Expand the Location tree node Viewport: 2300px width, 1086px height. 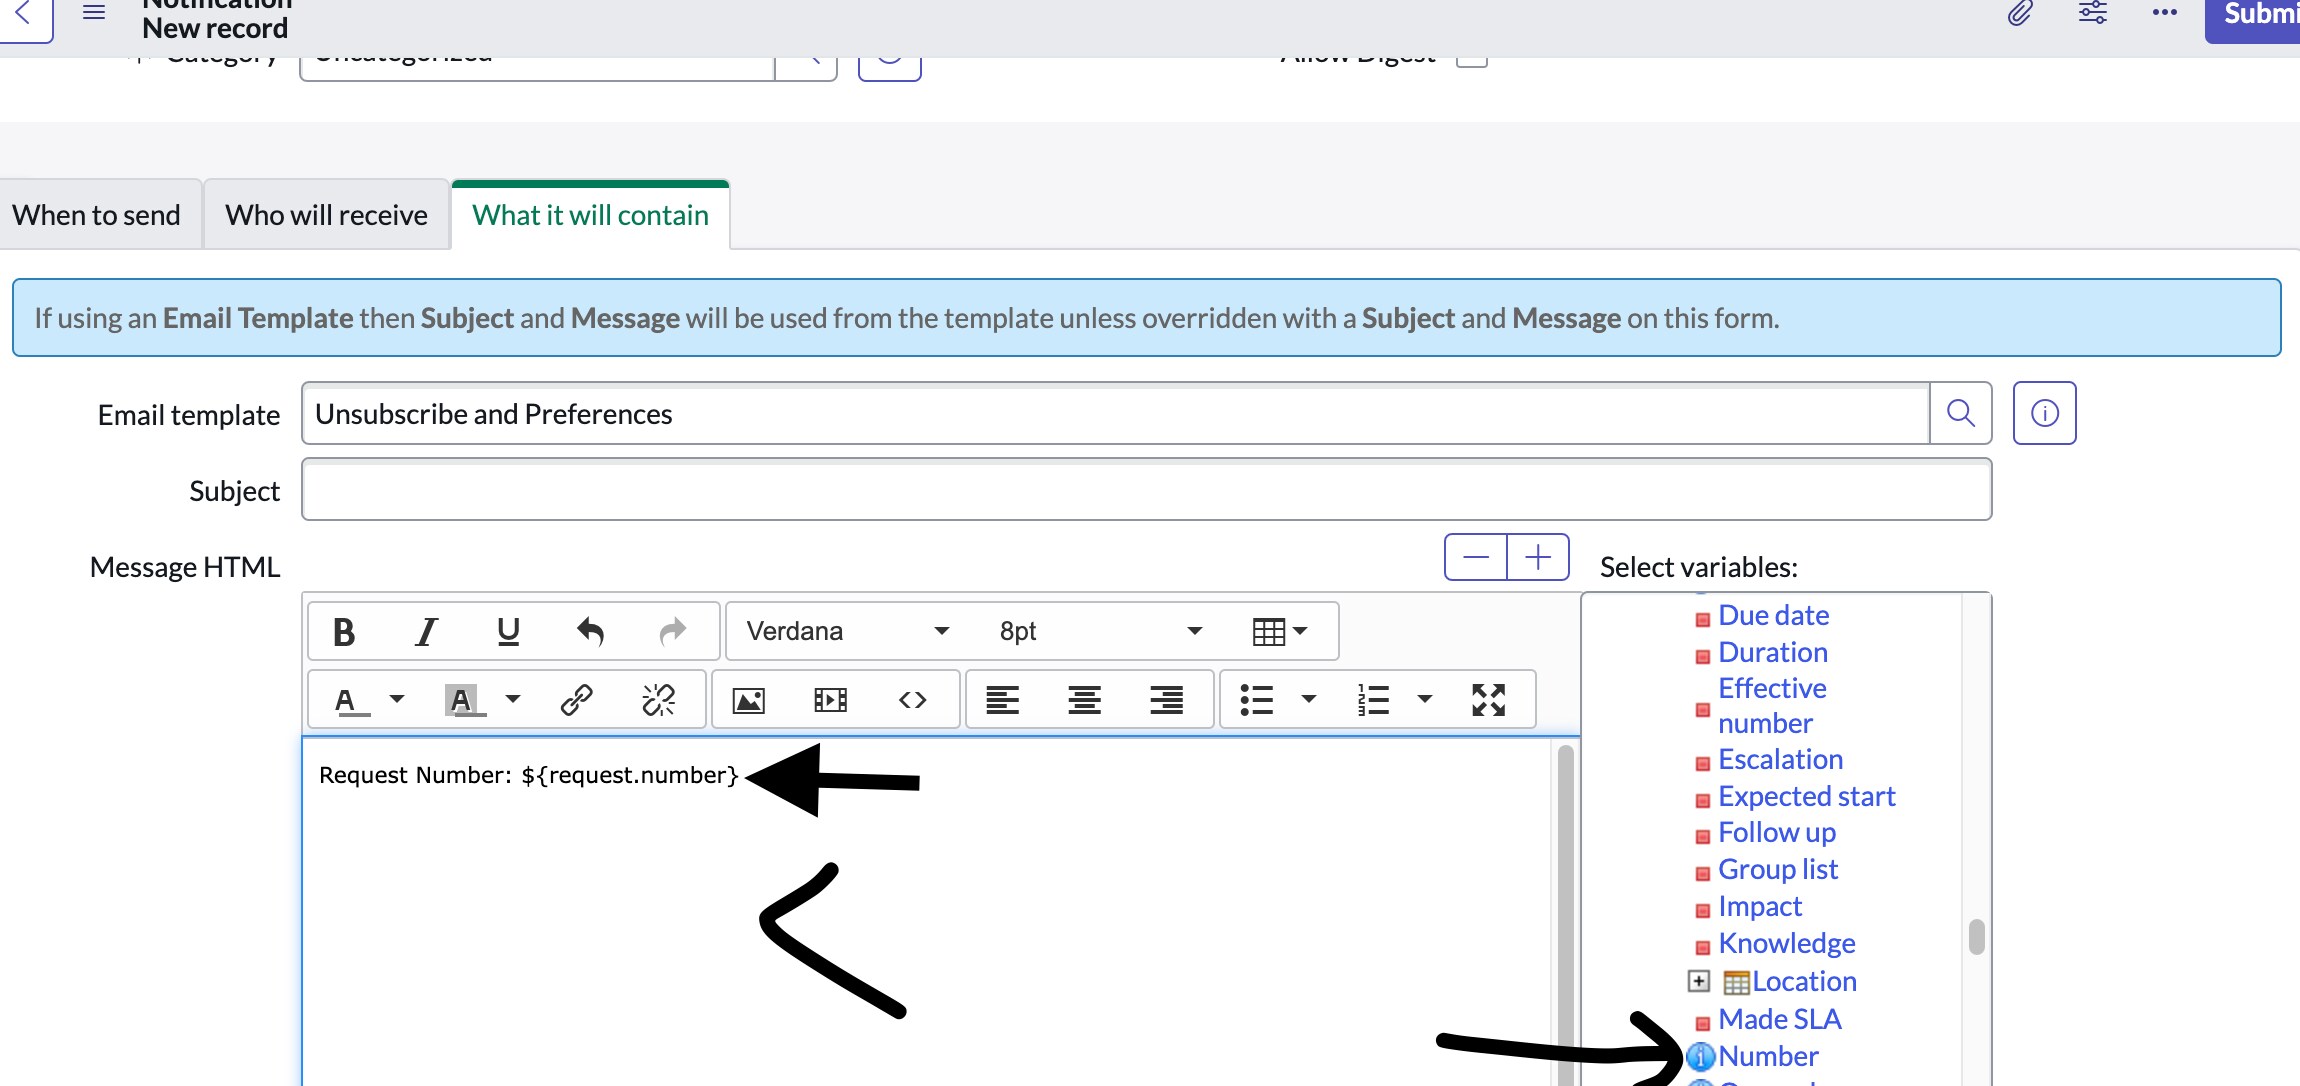pyautogui.click(x=1698, y=981)
